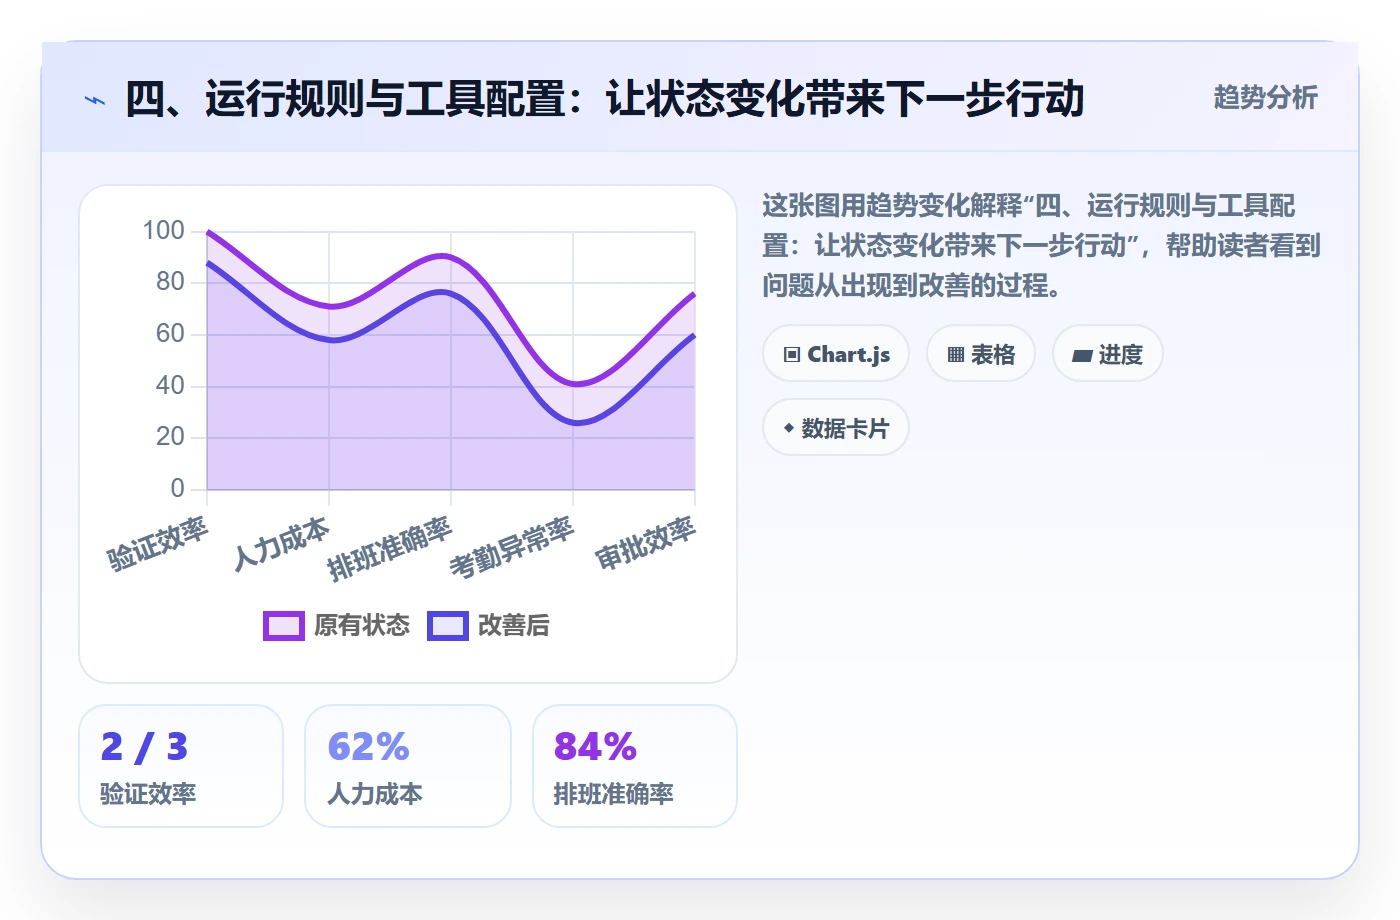Select the Chart.js tag

pyautogui.click(x=836, y=354)
